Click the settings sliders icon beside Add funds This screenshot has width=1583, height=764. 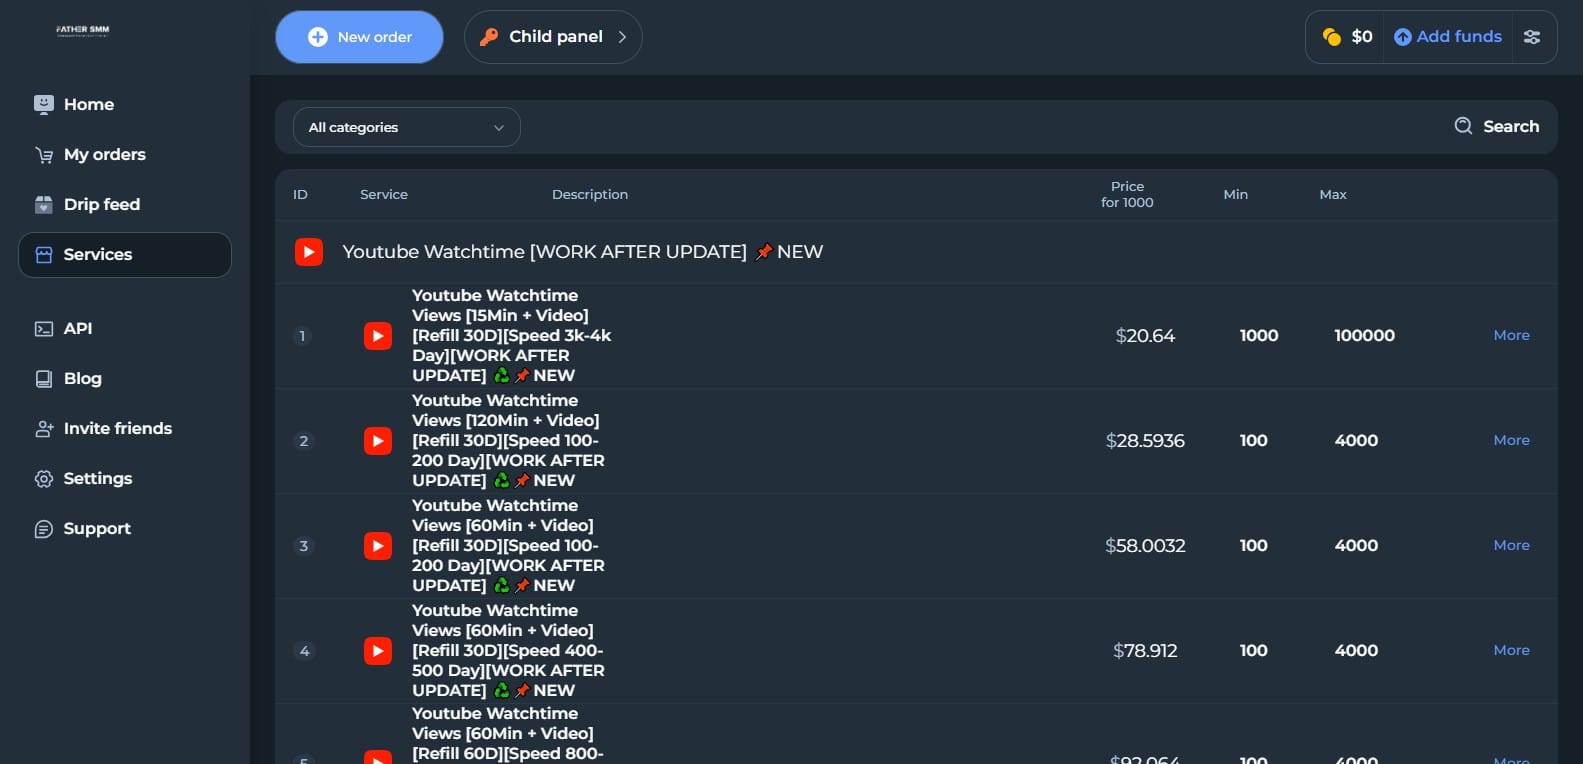[1531, 37]
